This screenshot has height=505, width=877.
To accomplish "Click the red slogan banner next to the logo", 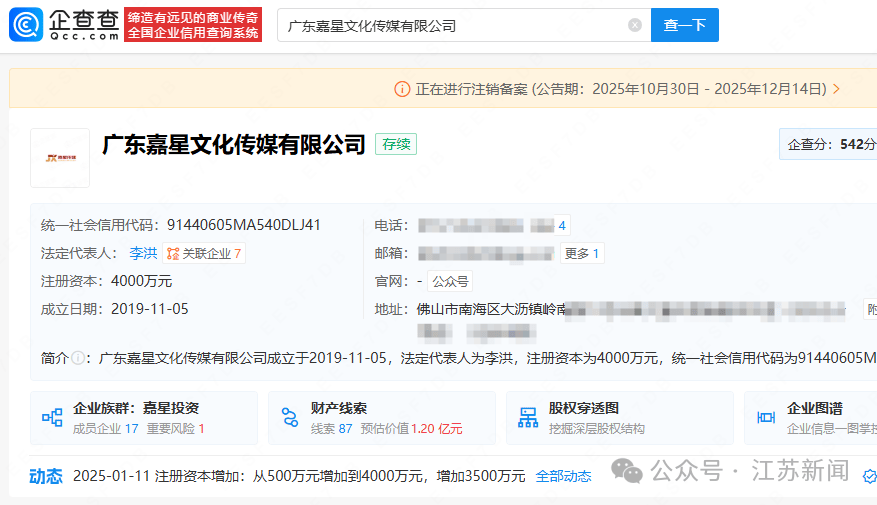I will 193,25.
